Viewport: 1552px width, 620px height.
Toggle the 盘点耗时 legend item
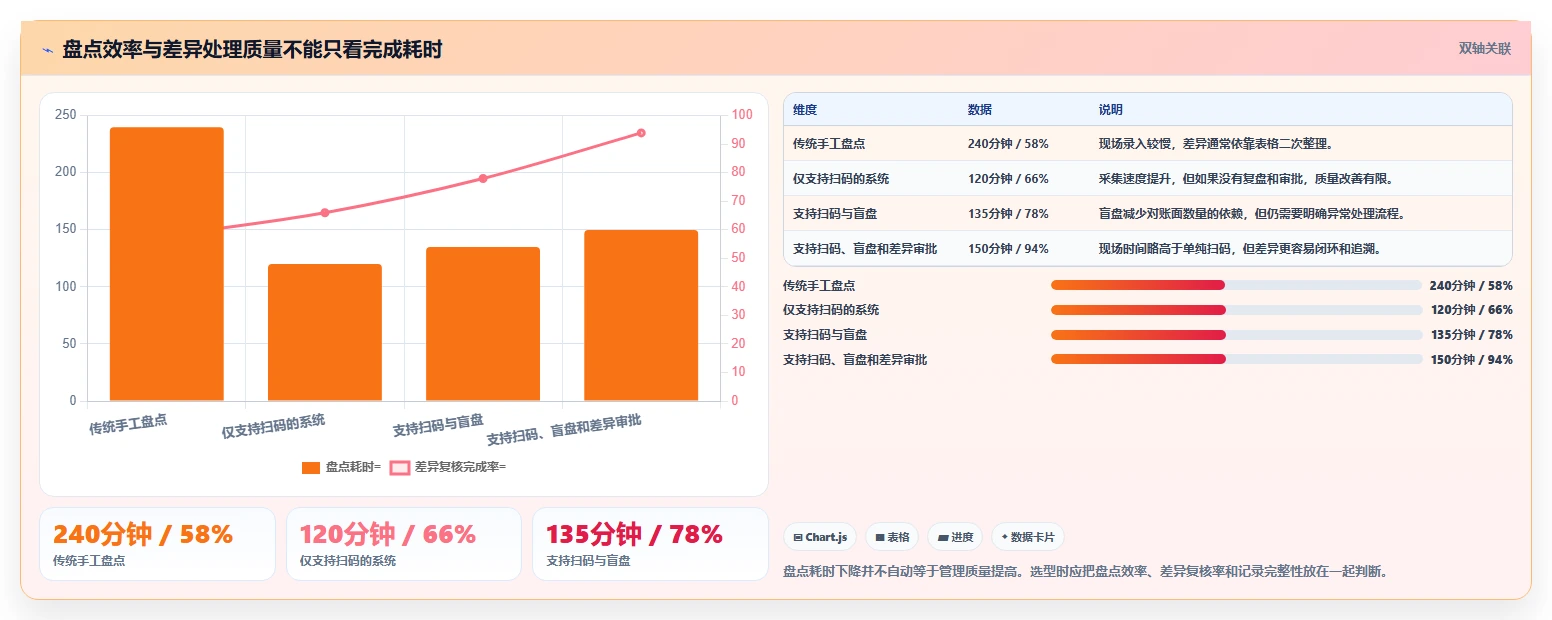[x=341, y=467]
